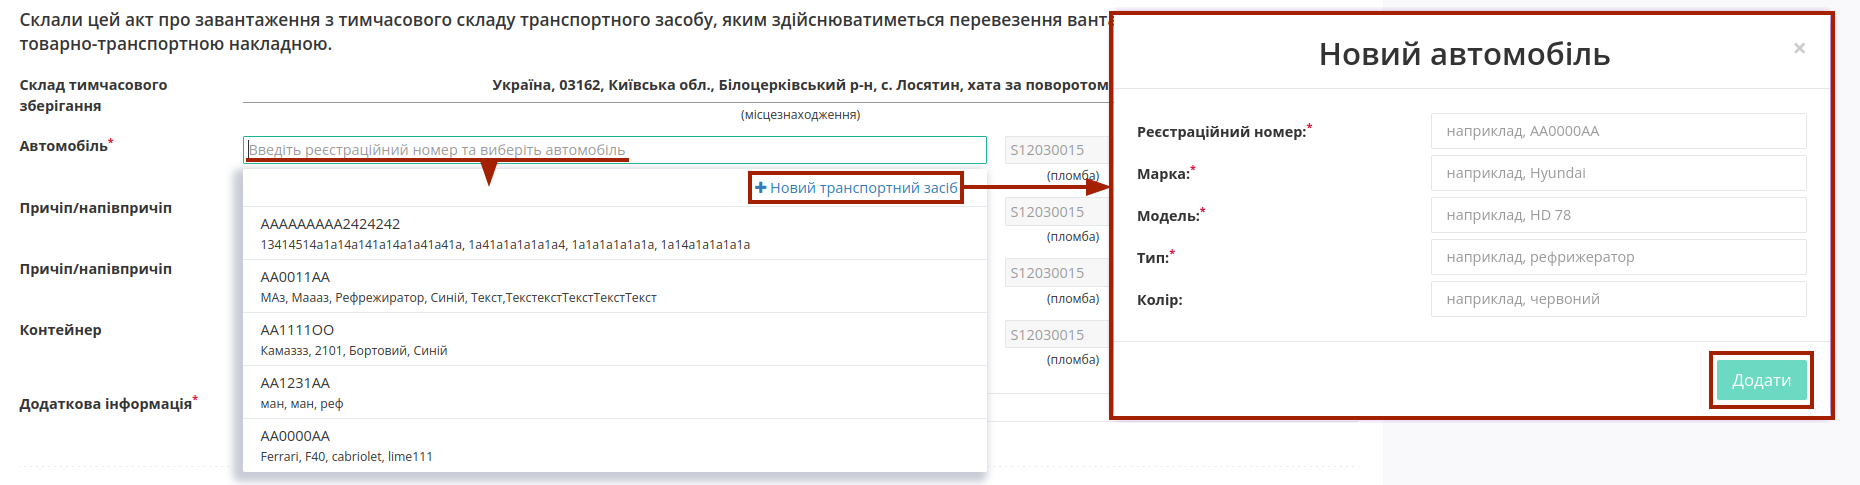Click the Автомобіль seal number field
Viewport: 1860px width, 485px height.
point(1057,150)
